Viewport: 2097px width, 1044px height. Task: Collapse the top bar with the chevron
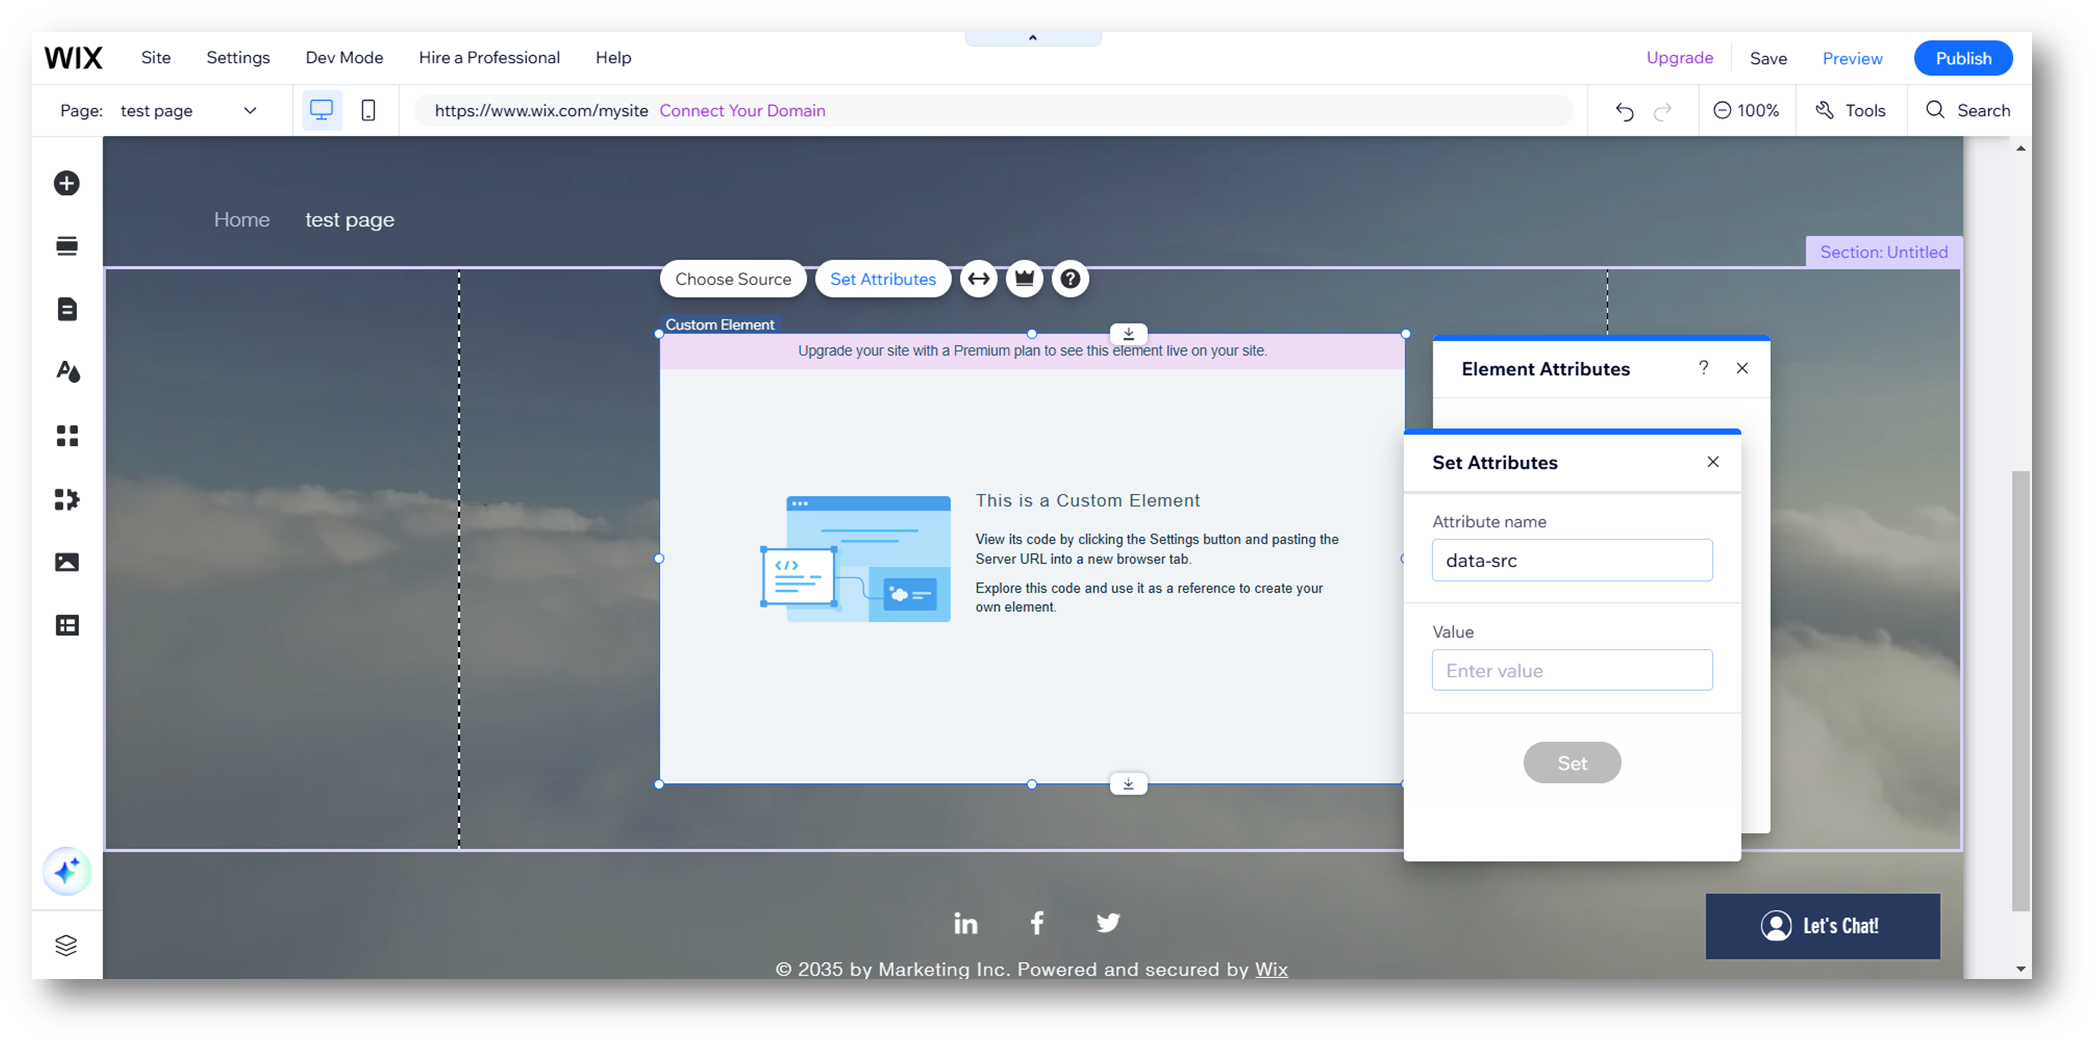tap(1032, 37)
